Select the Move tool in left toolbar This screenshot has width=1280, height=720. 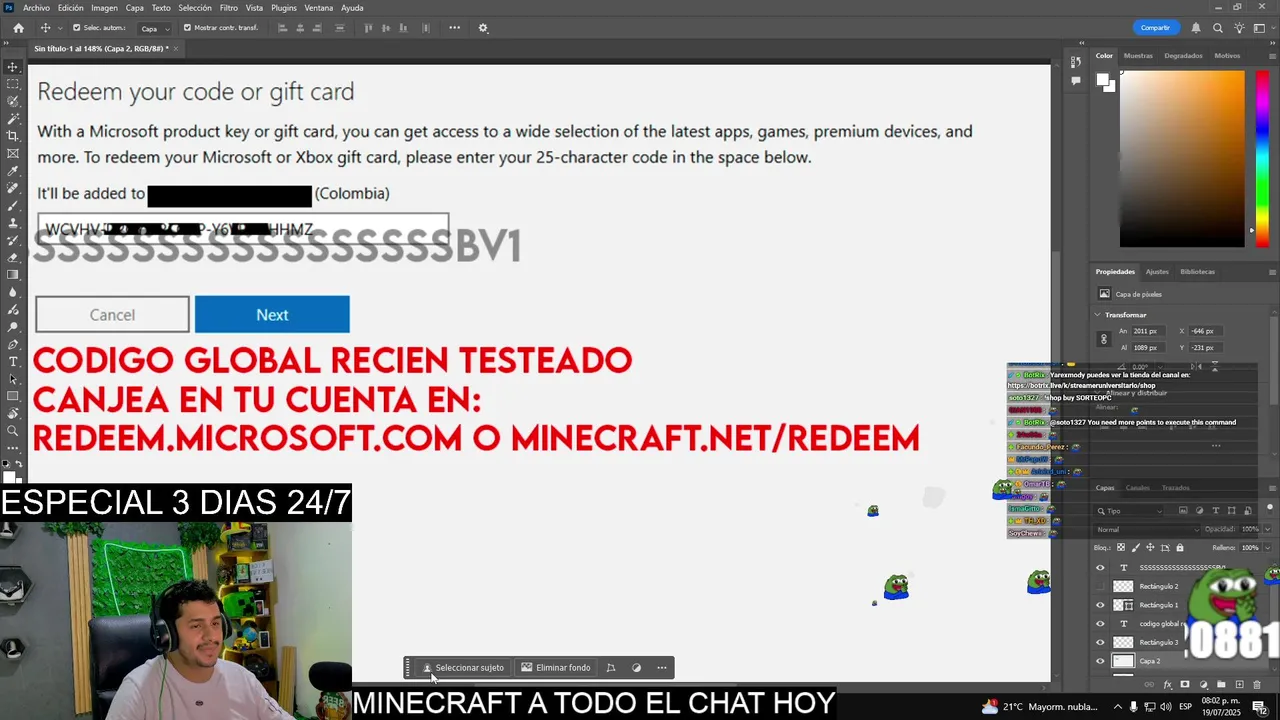[13, 67]
